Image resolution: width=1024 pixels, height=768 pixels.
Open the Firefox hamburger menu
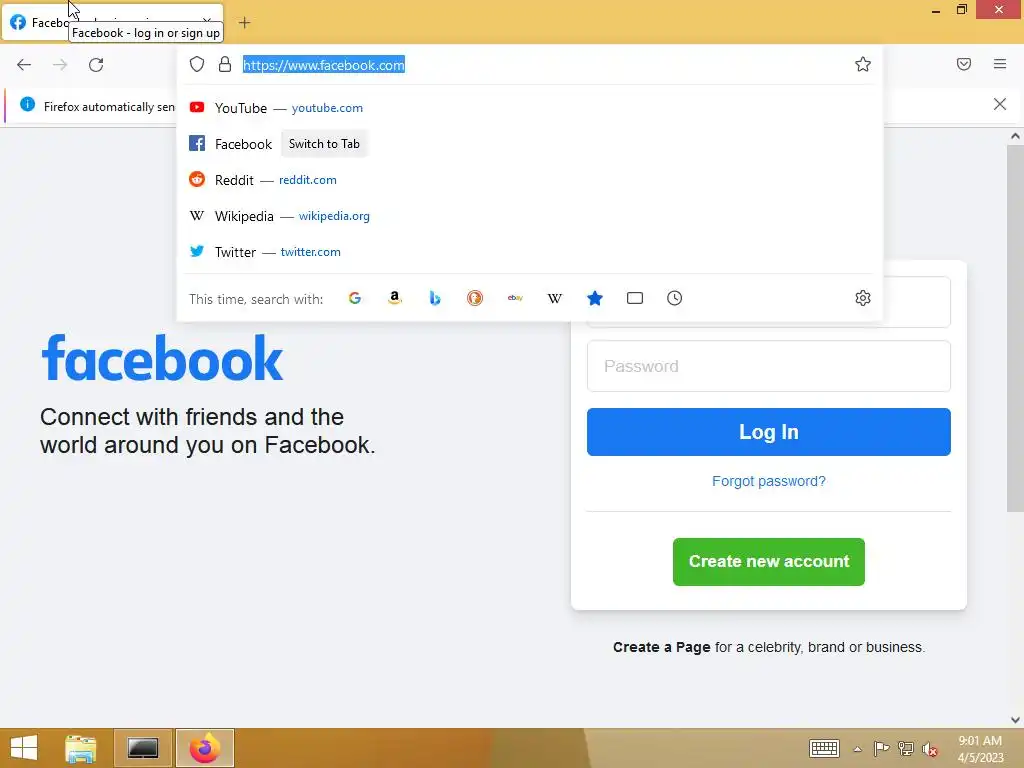[1000, 64]
